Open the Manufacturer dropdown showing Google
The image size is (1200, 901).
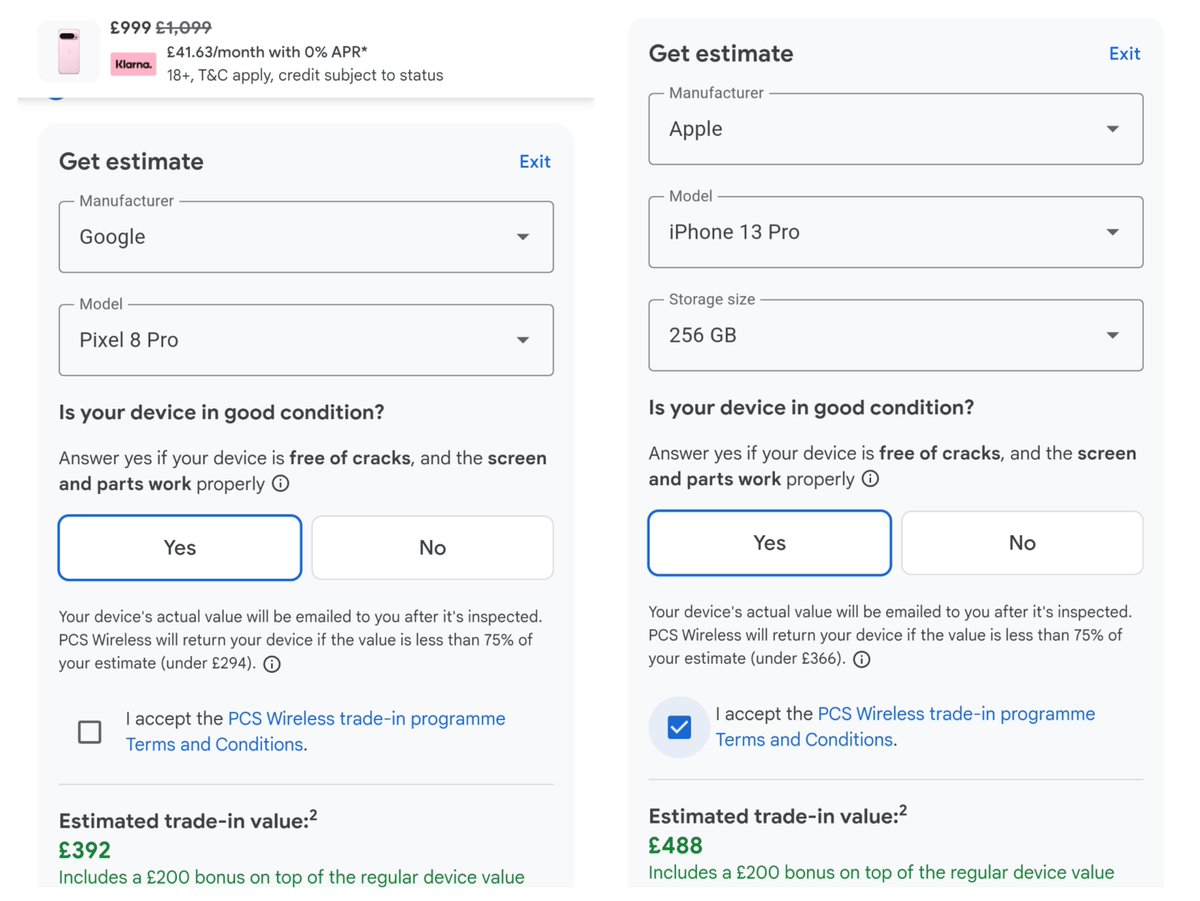click(306, 237)
